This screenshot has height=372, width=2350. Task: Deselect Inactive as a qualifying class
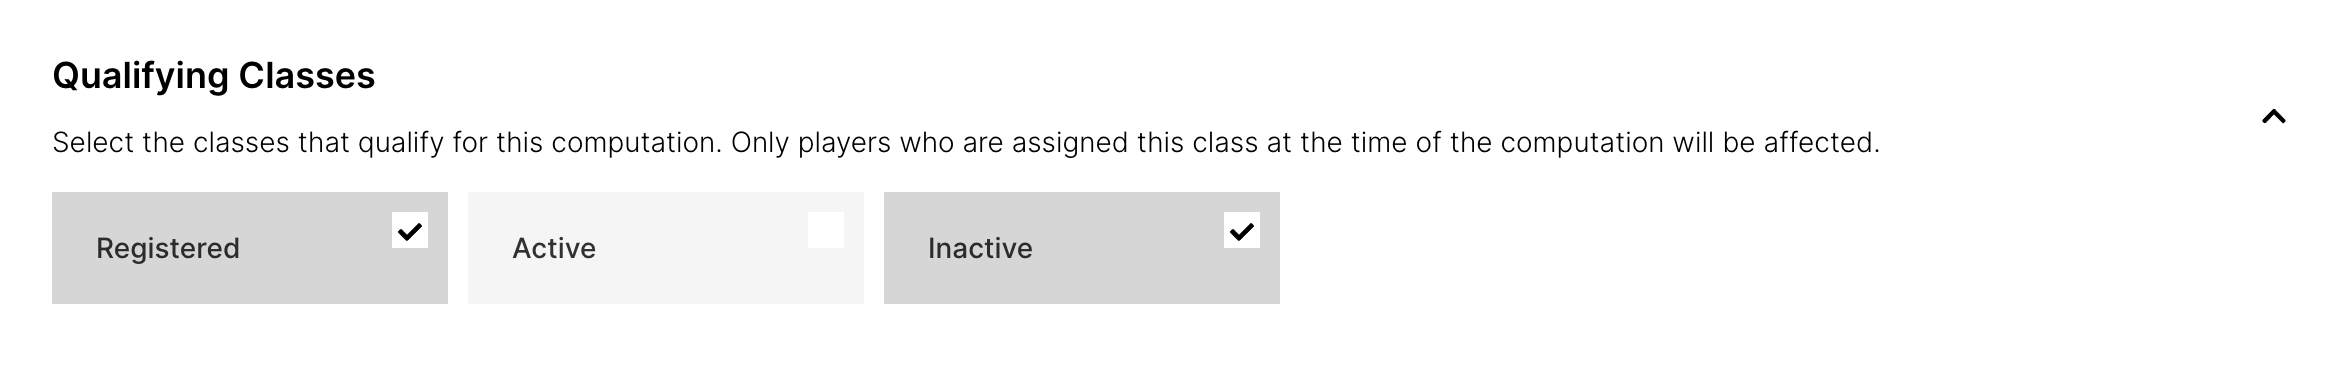(1242, 230)
